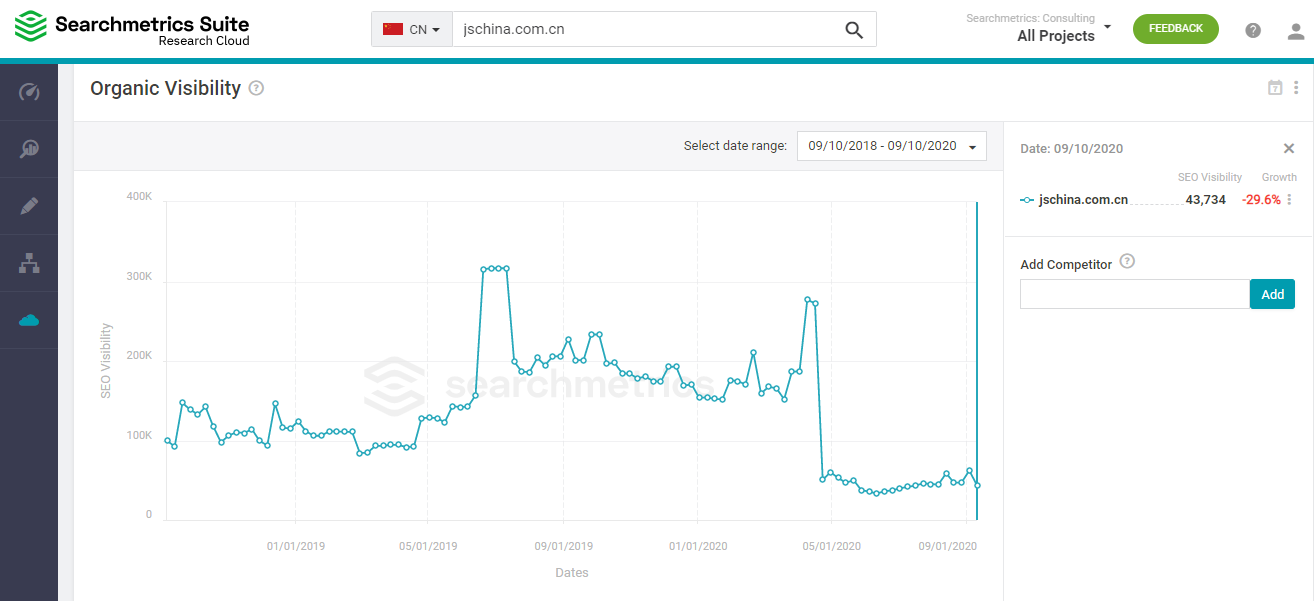This screenshot has width=1314, height=601.
Task: Open Organic Visibility panel more options menu
Action: (1297, 88)
